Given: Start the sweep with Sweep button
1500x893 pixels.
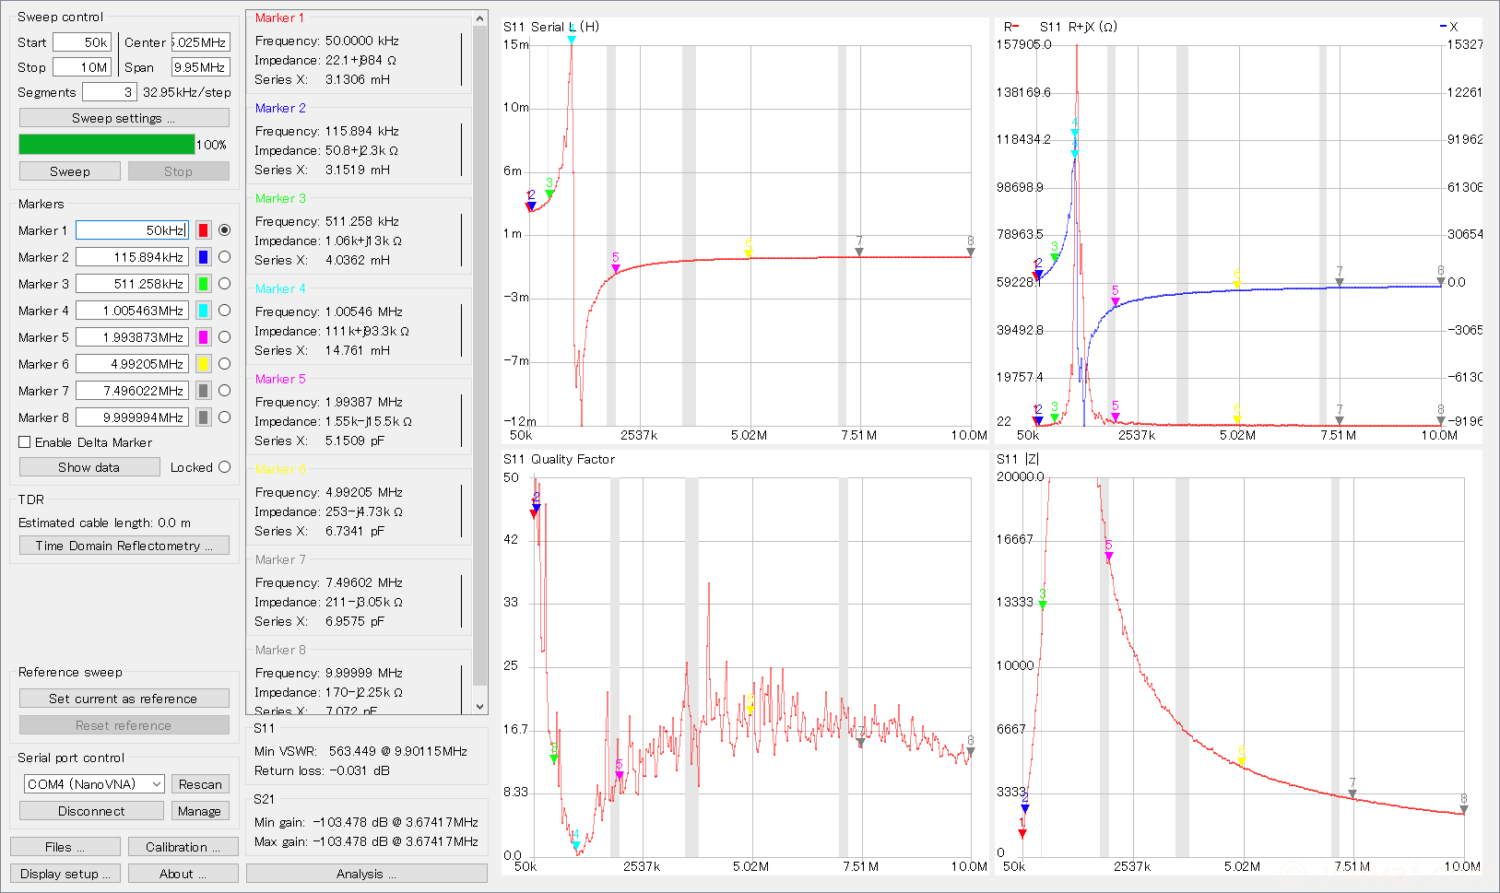Looking at the screenshot, I should click(x=70, y=171).
